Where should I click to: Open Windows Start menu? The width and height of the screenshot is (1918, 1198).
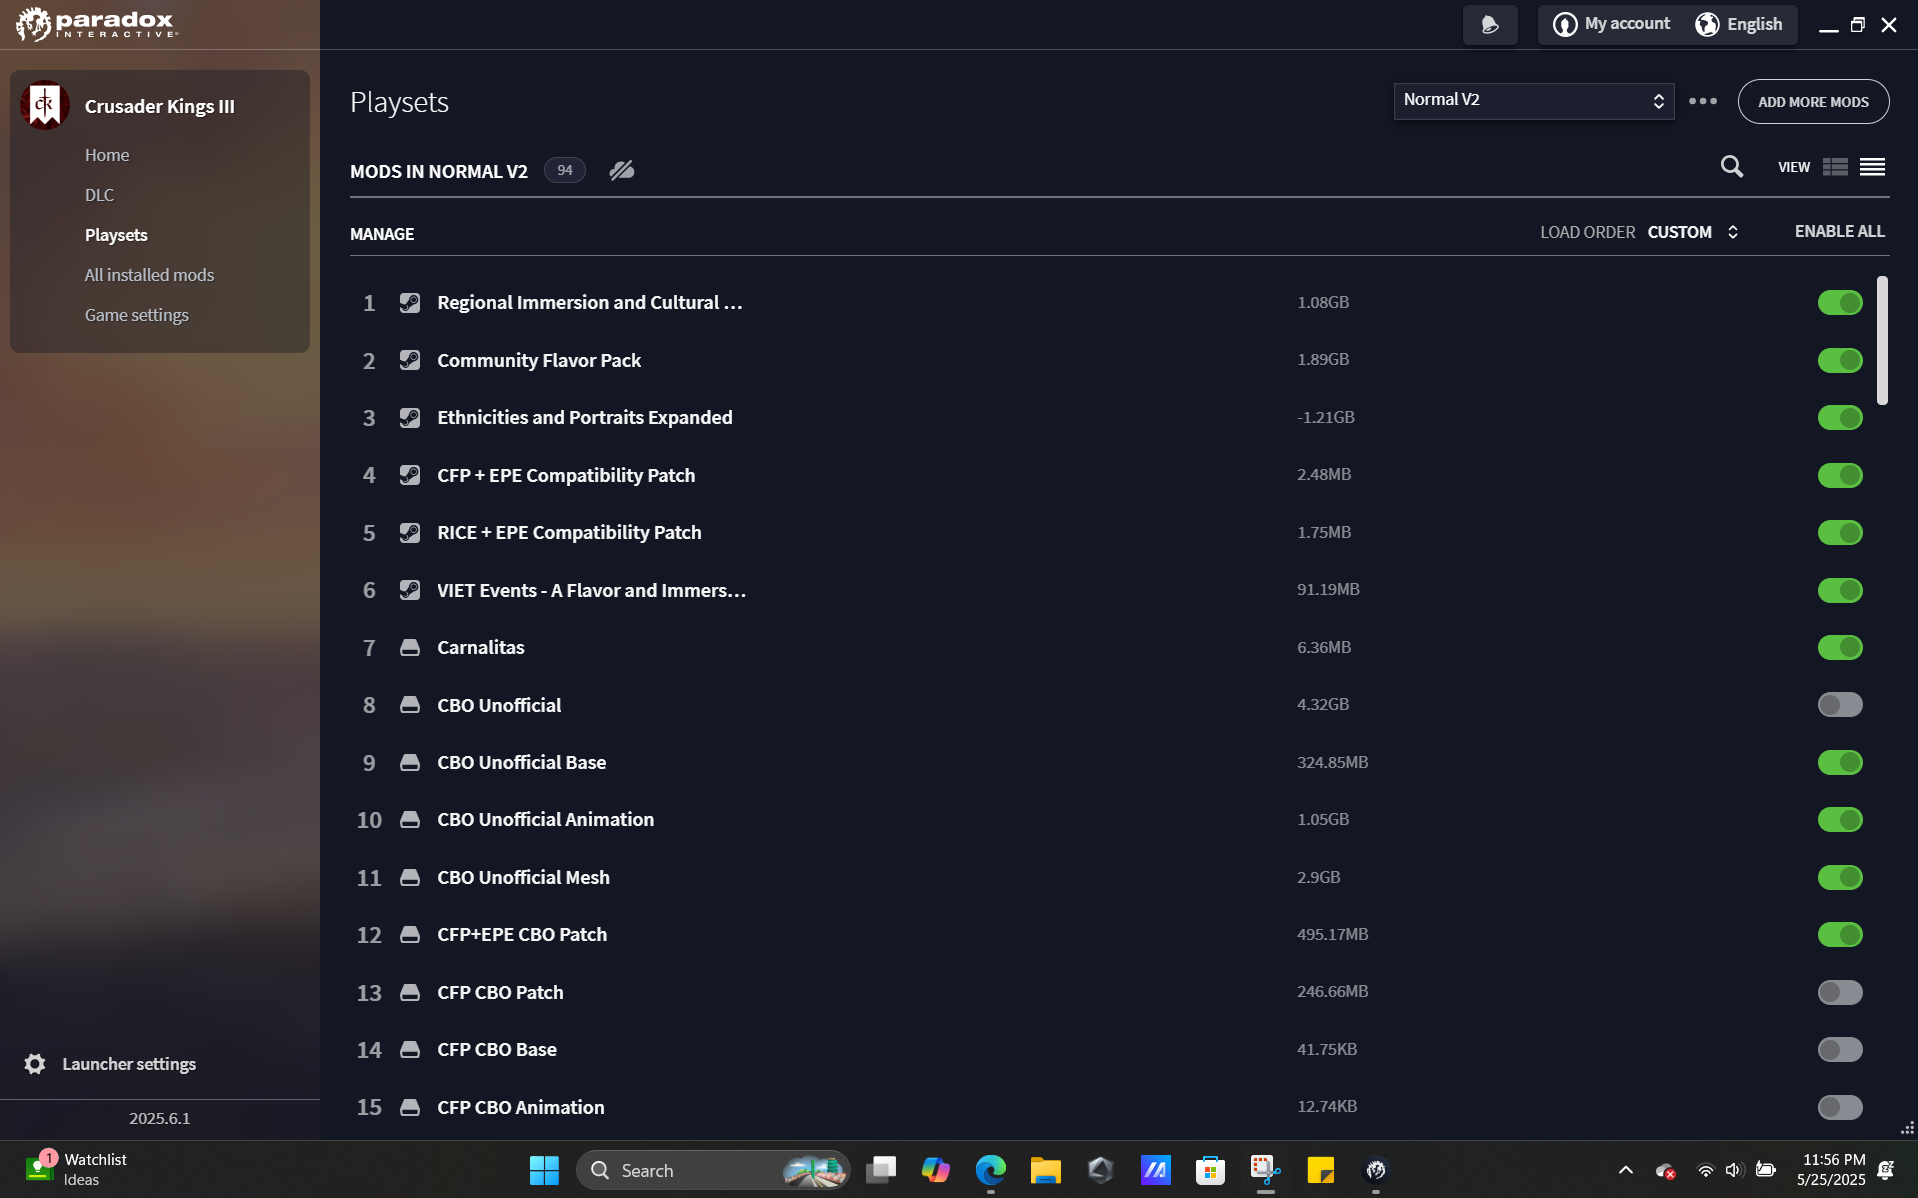coord(544,1170)
